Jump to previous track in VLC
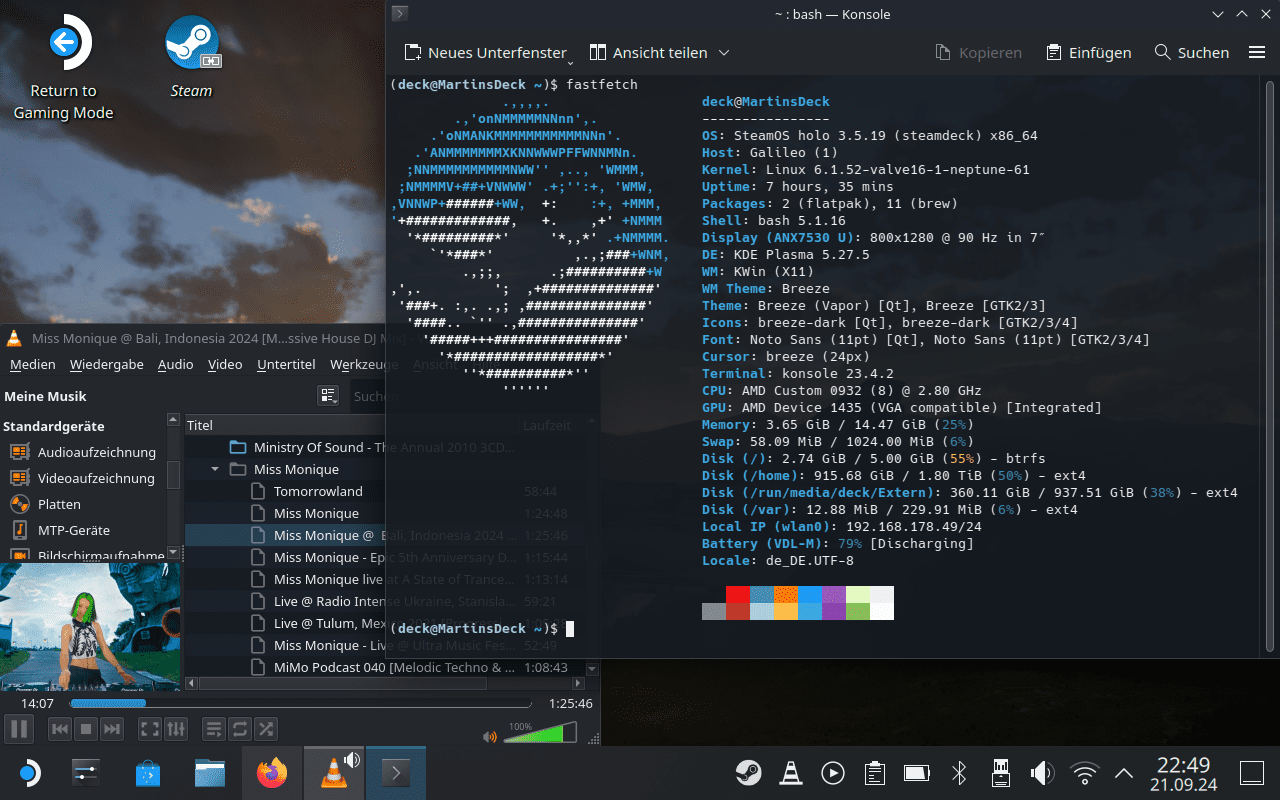Screen dimensions: 1280x800 (60, 729)
